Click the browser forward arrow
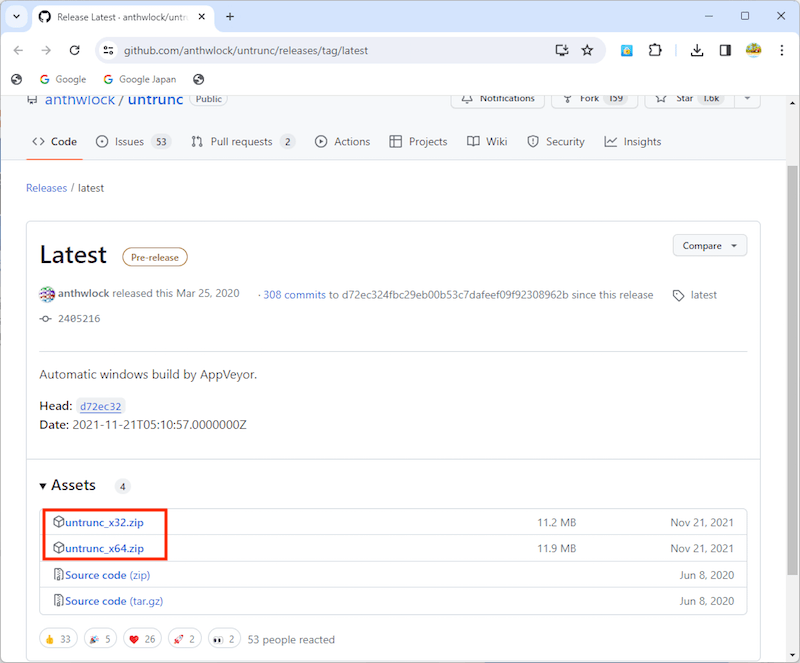Screen dimensions: 800x663 point(46,50)
